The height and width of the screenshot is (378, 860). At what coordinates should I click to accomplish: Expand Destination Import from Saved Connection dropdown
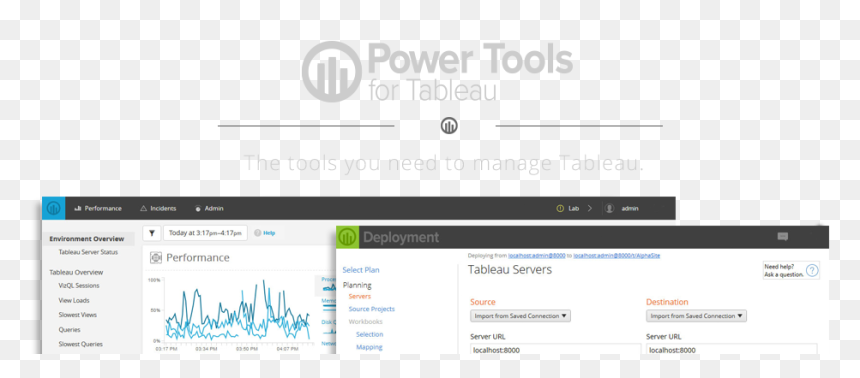click(x=696, y=316)
